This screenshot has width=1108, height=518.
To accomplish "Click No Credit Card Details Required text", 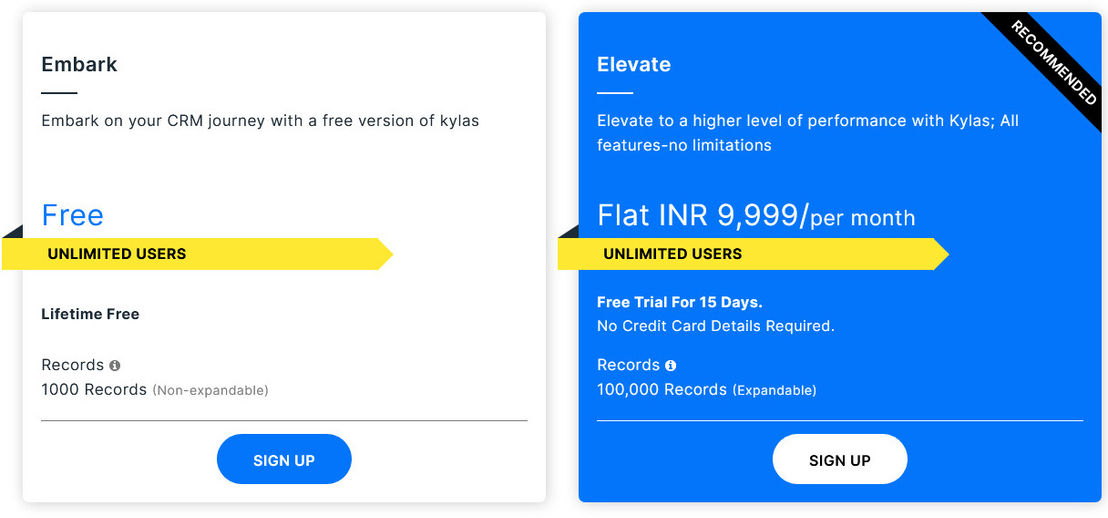I will 716,326.
